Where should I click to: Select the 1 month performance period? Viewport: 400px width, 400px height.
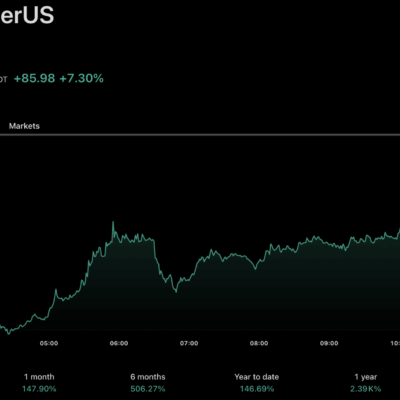[39, 377]
